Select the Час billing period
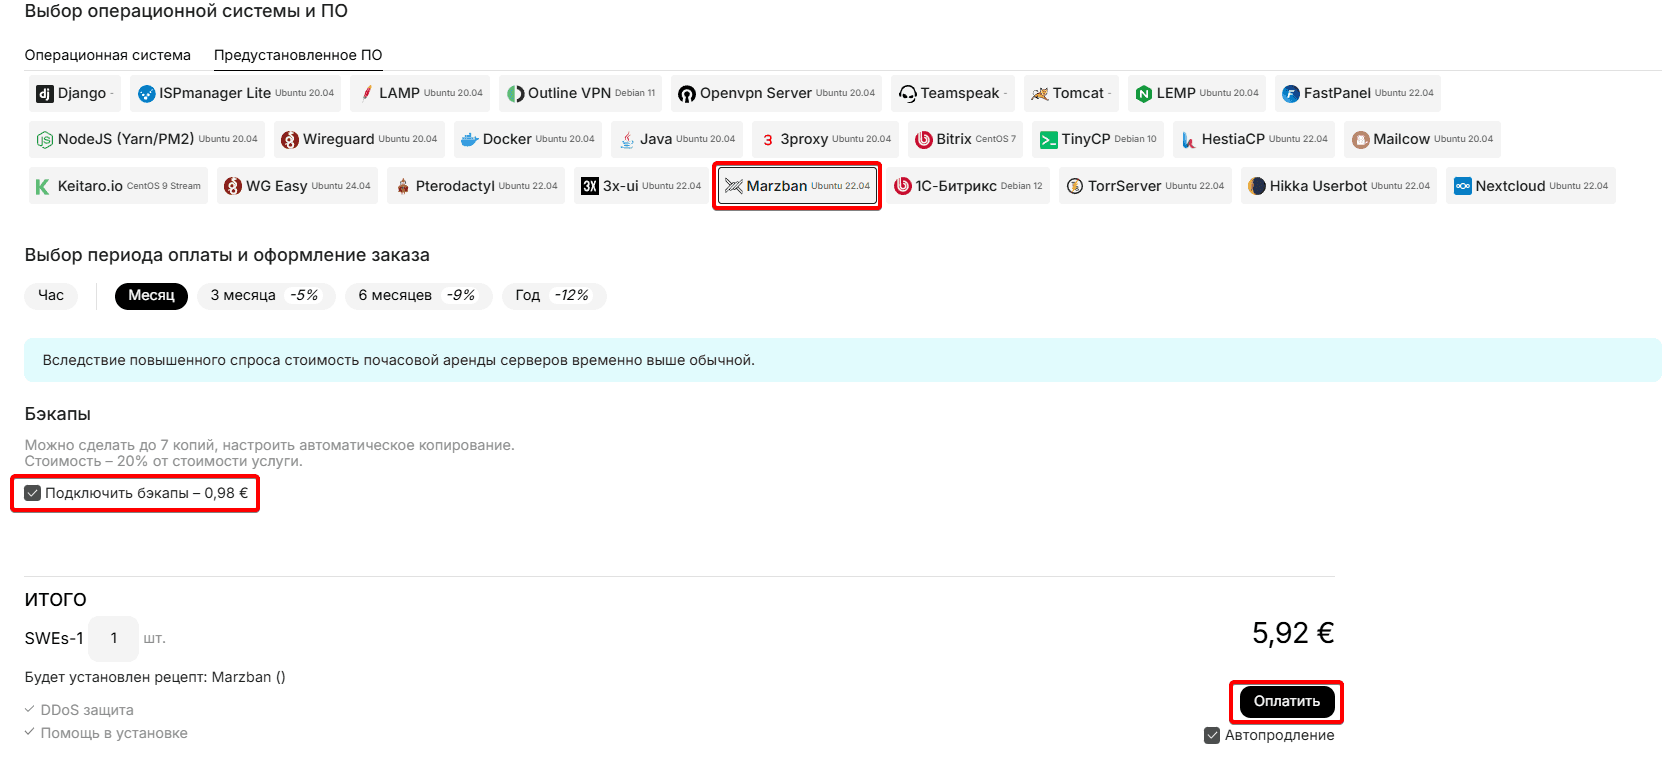Viewport: 1672px width, 765px height. [x=51, y=296]
